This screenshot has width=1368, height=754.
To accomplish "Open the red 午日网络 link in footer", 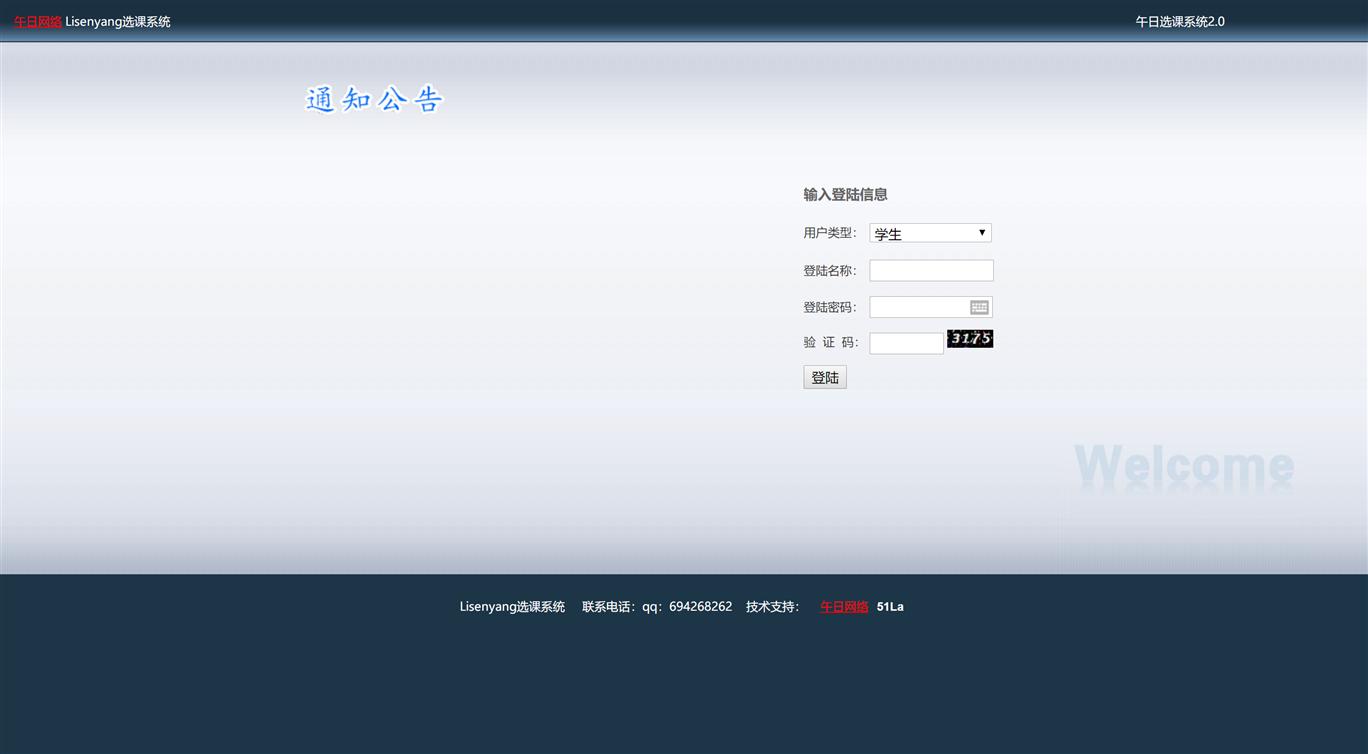I will click(x=844, y=607).
